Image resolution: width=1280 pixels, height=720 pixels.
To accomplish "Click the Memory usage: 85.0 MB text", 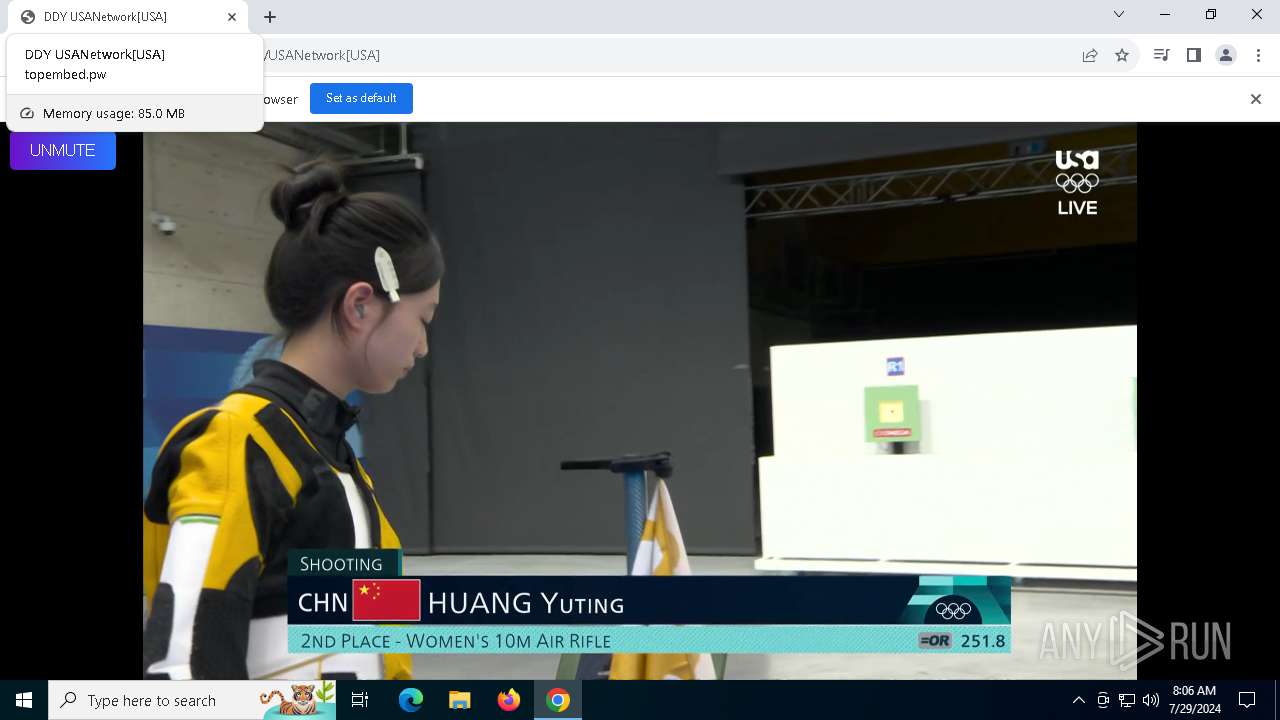I will point(114,114).
